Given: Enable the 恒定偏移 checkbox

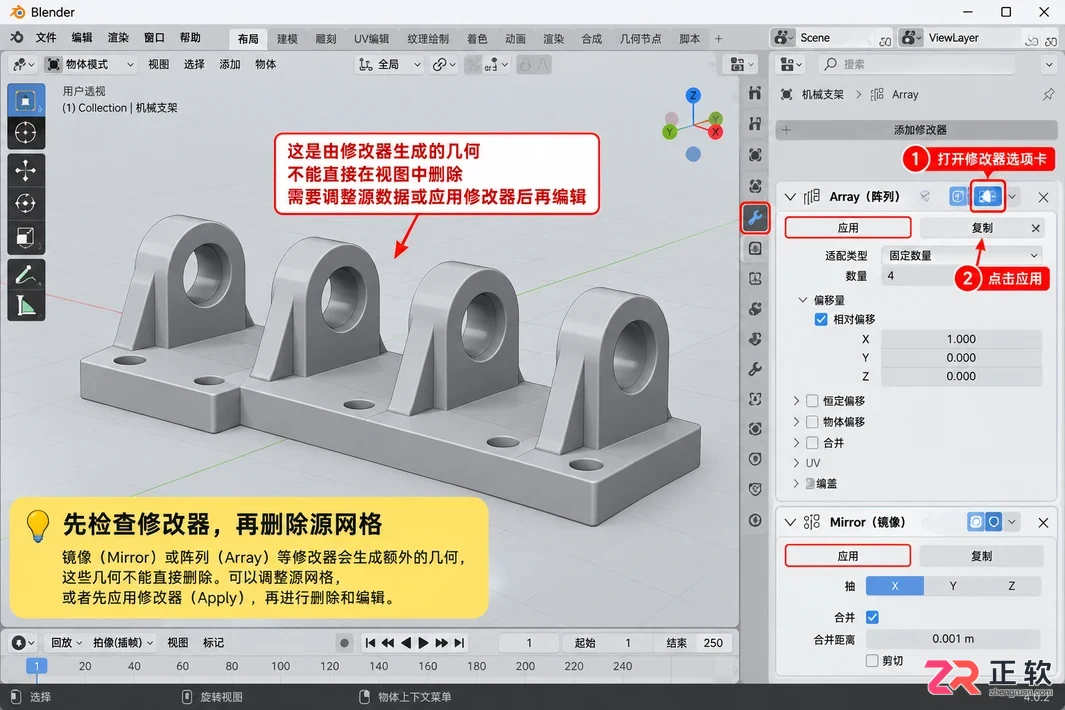Looking at the screenshot, I should [x=812, y=401].
